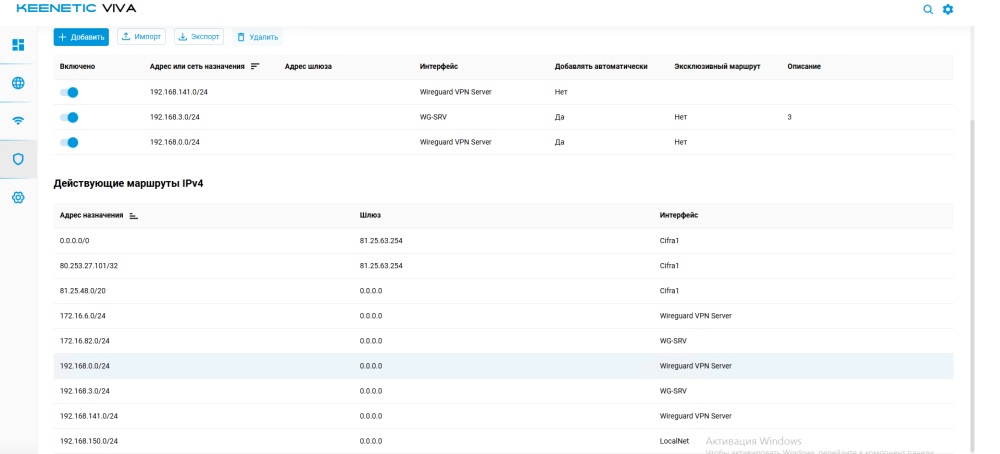Click the Импорт button
The image size is (1000, 454).
click(141, 37)
